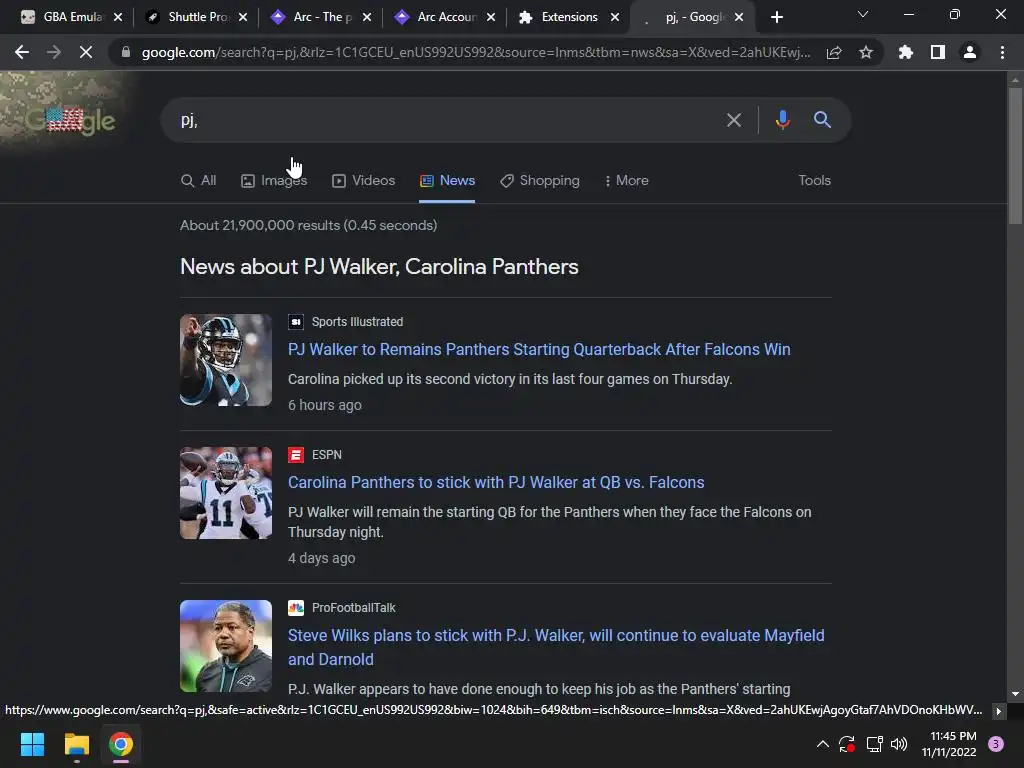The width and height of the screenshot is (1024, 768).
Task: Click the ESPN source label
Action: click(x=327, y=455)
